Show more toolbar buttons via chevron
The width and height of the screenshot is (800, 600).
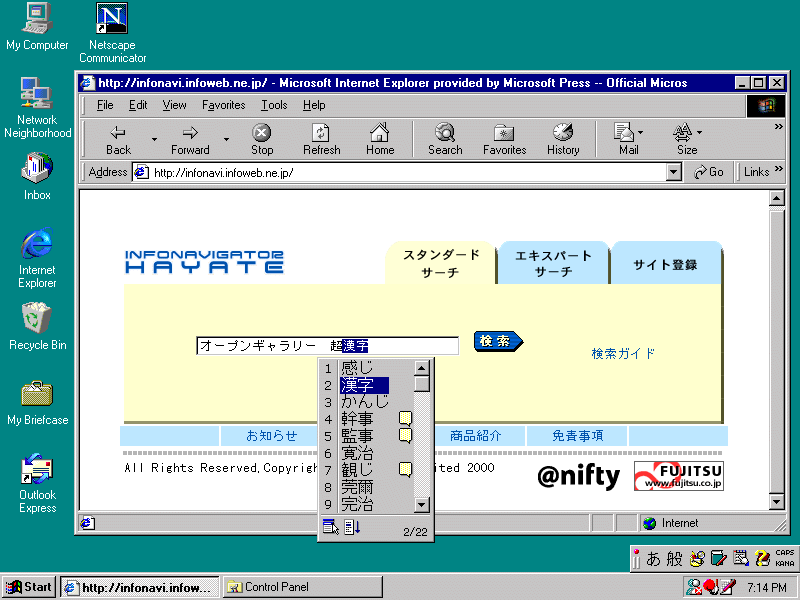click(779, 127)
